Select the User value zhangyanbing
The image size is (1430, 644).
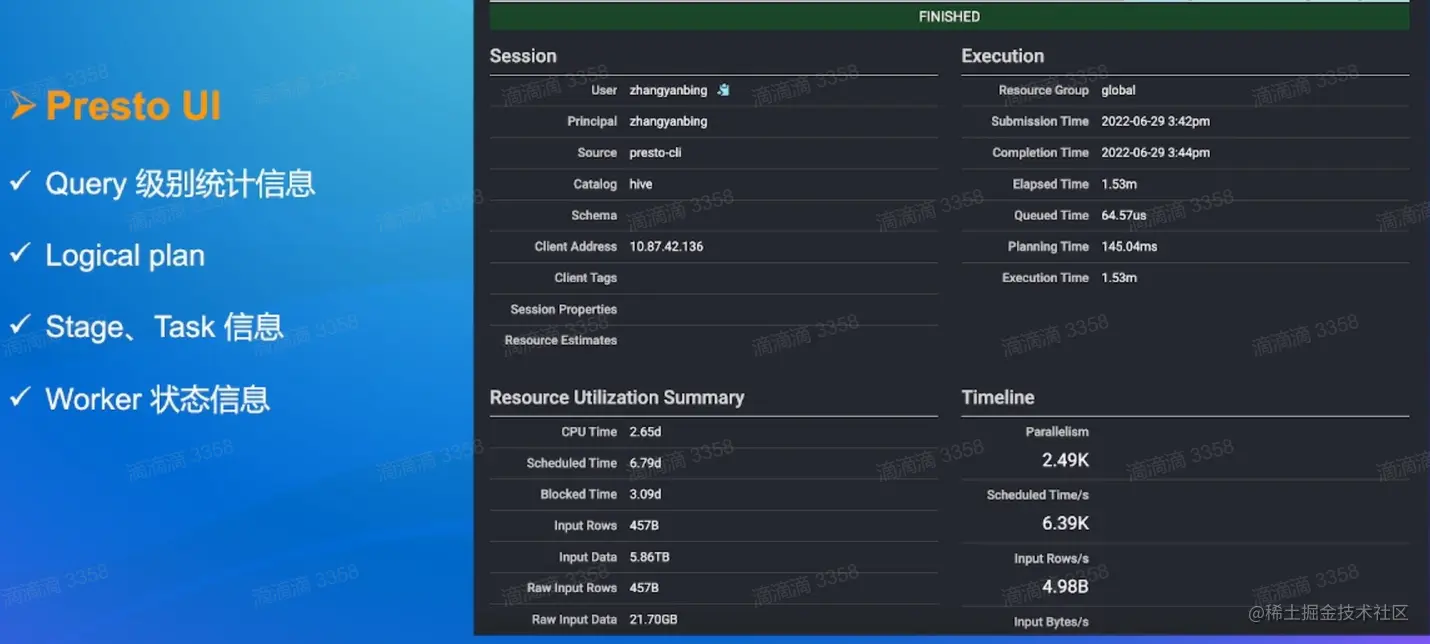point(668,90)
